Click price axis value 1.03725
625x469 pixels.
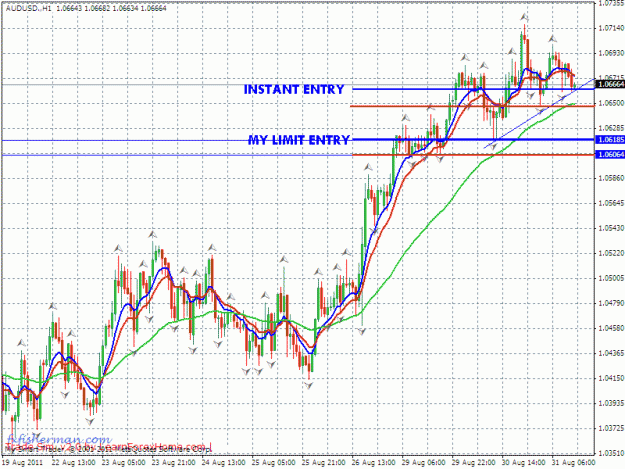tap(611, 428)
